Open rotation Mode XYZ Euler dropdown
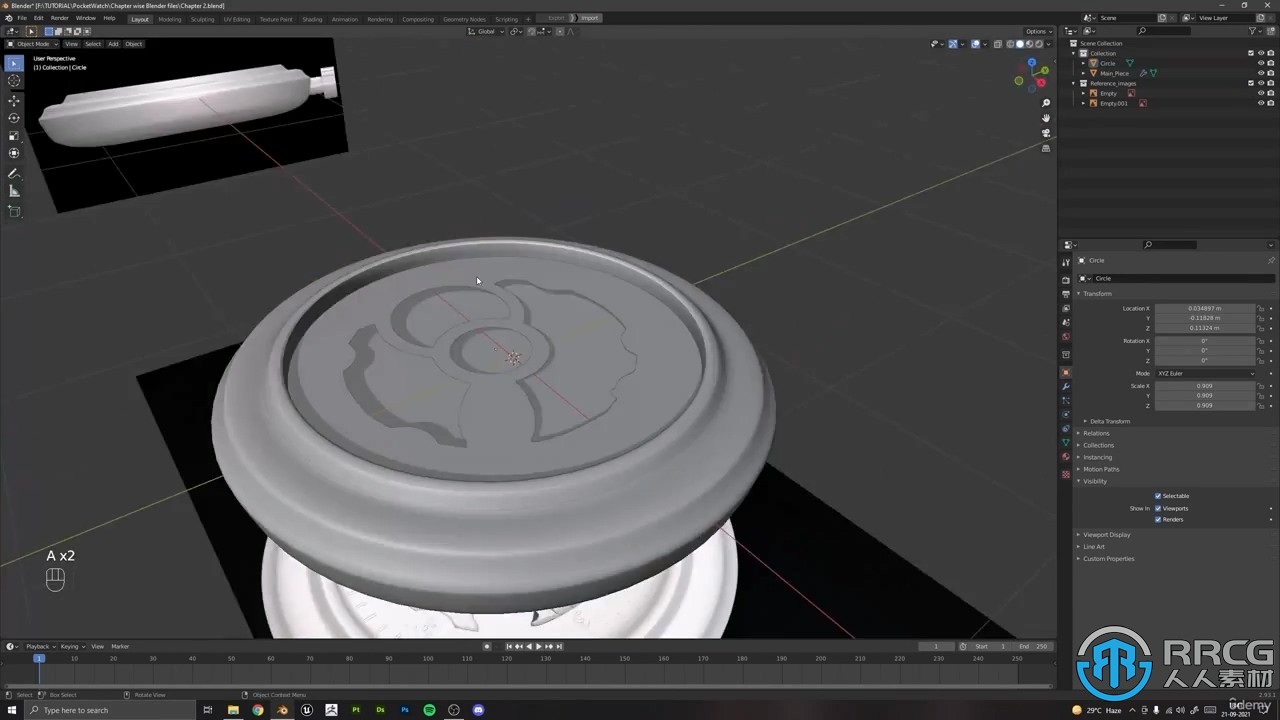 pos(1205,373)
